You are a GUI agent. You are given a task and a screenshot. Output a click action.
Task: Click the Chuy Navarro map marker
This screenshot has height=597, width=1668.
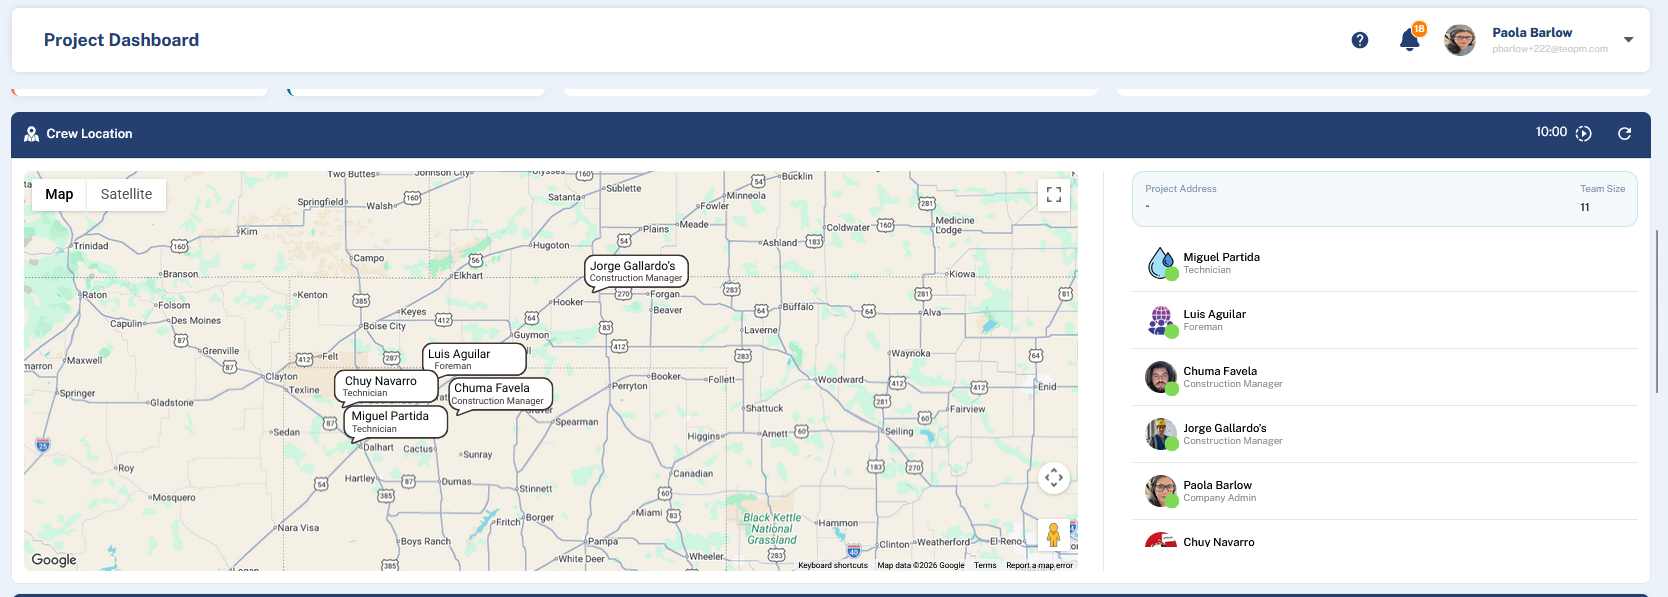pos(386,386)
